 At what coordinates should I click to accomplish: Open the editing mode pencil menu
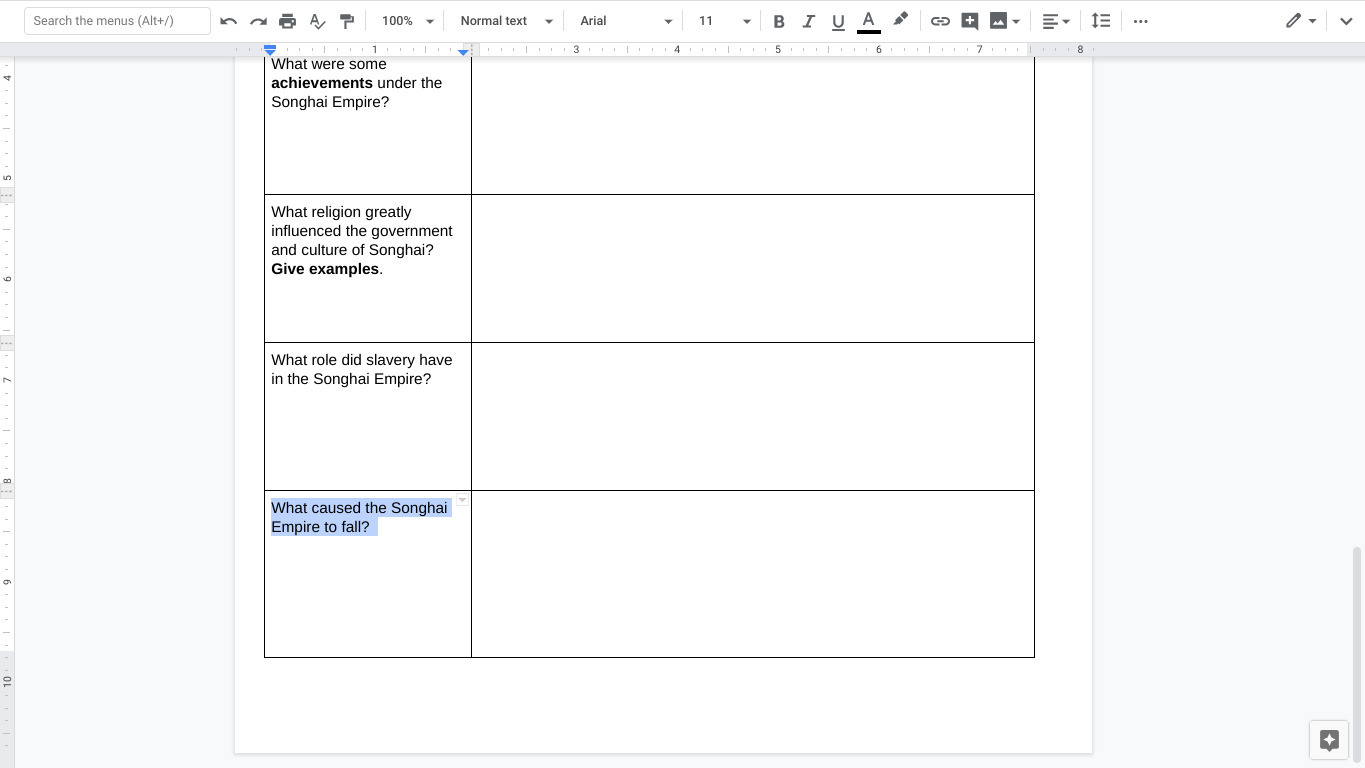1300,21
